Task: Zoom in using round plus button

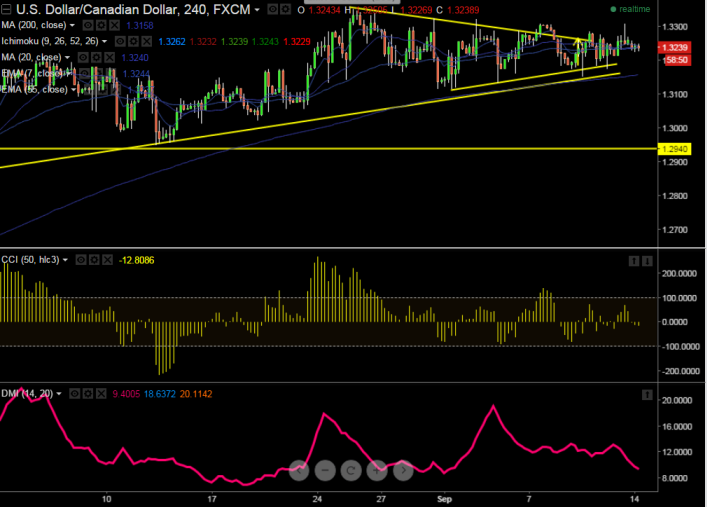Action: click(x=377, y=470)
